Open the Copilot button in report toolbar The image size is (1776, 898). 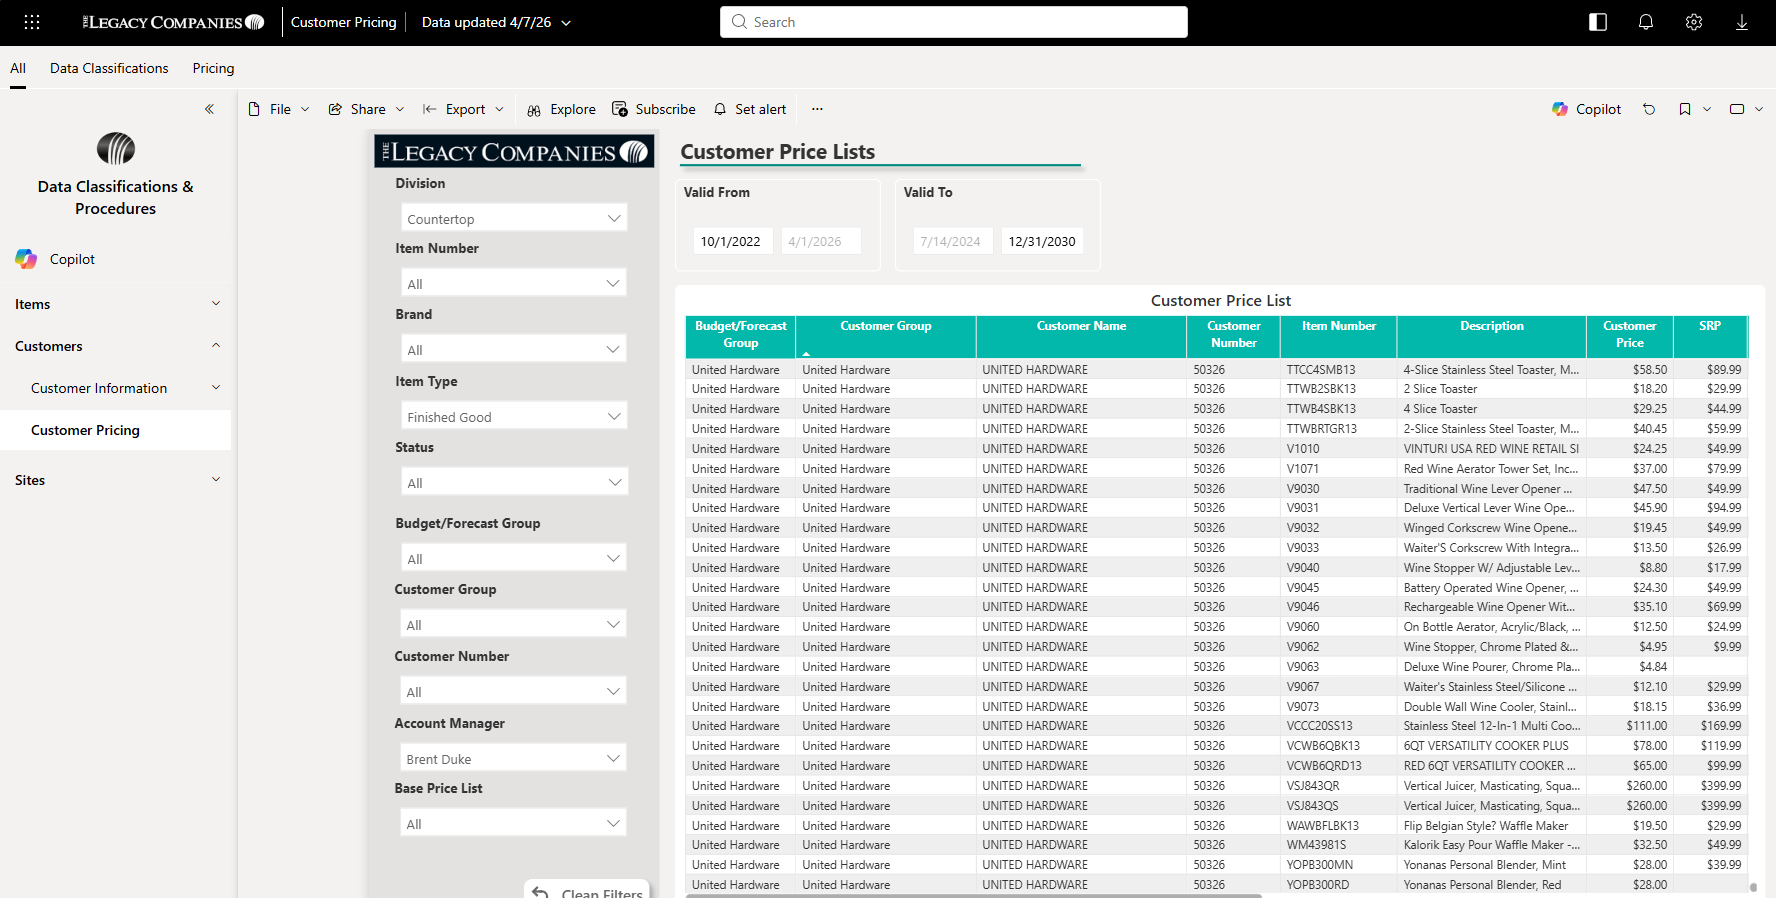[1587, 109]
